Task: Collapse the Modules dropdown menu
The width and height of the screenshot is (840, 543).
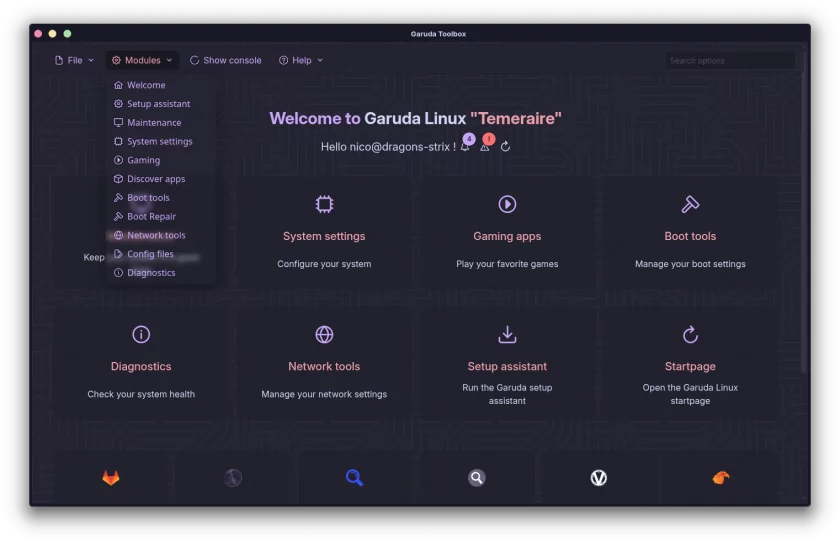Action: tap(142, 61)
